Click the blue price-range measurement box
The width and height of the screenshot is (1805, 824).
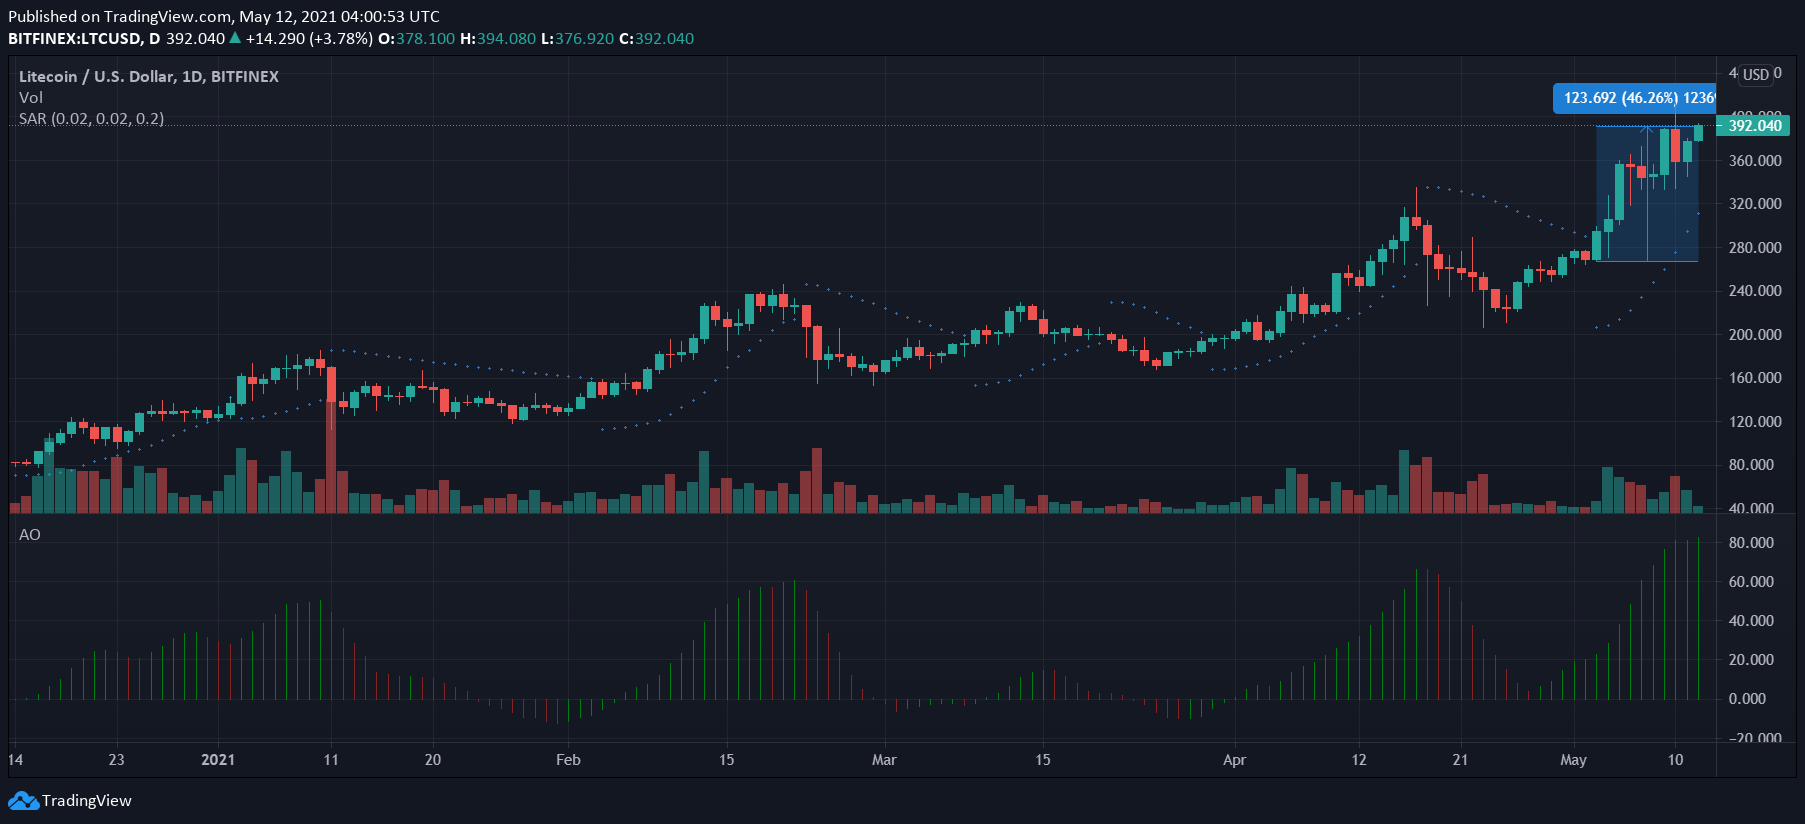[x=1647, y=194]
